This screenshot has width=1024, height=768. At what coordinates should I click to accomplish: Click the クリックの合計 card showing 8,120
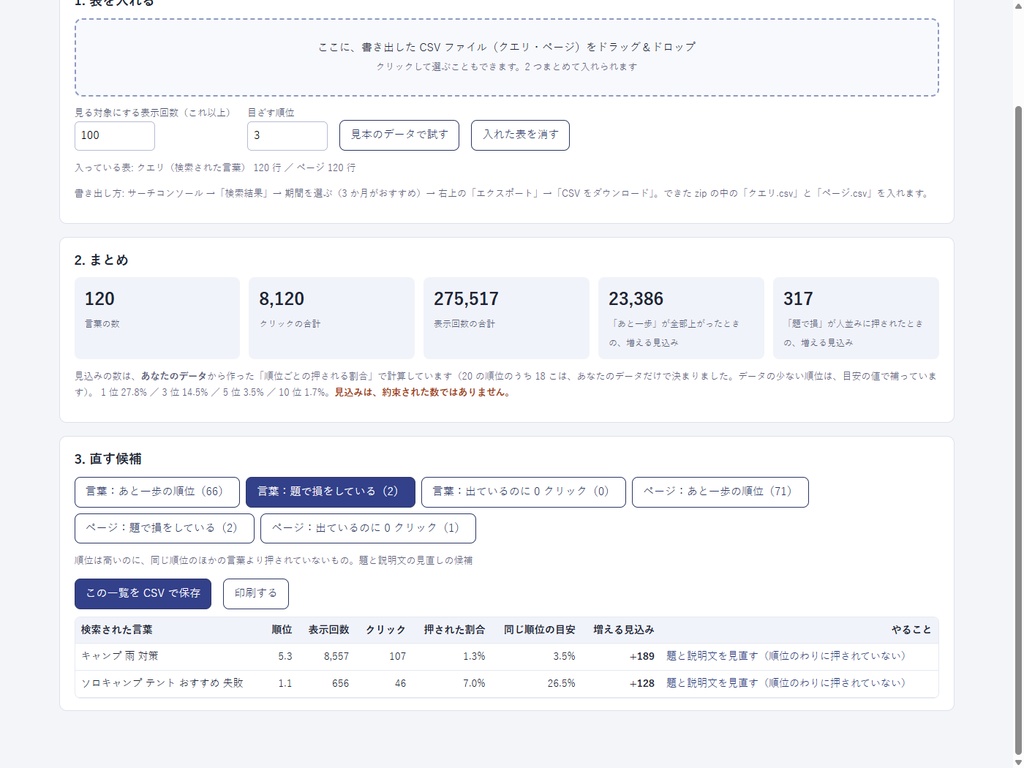click(332, 318)
